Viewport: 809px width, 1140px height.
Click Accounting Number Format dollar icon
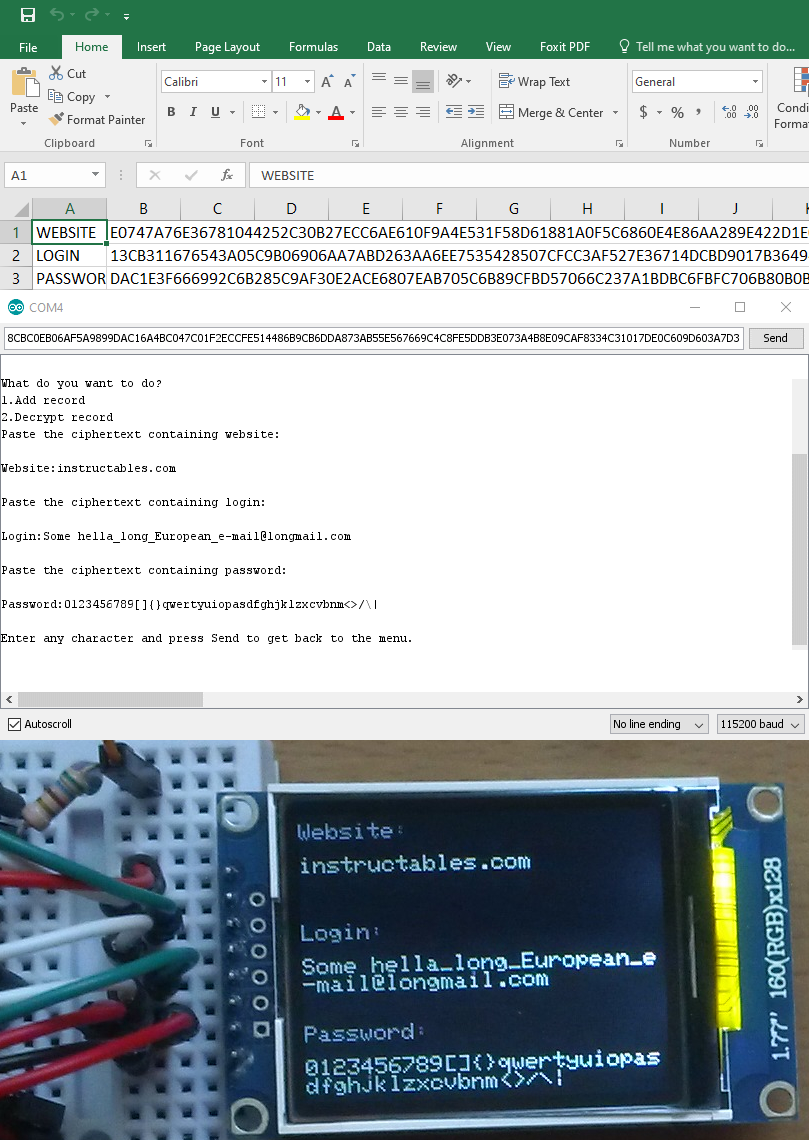click(643, 112)
